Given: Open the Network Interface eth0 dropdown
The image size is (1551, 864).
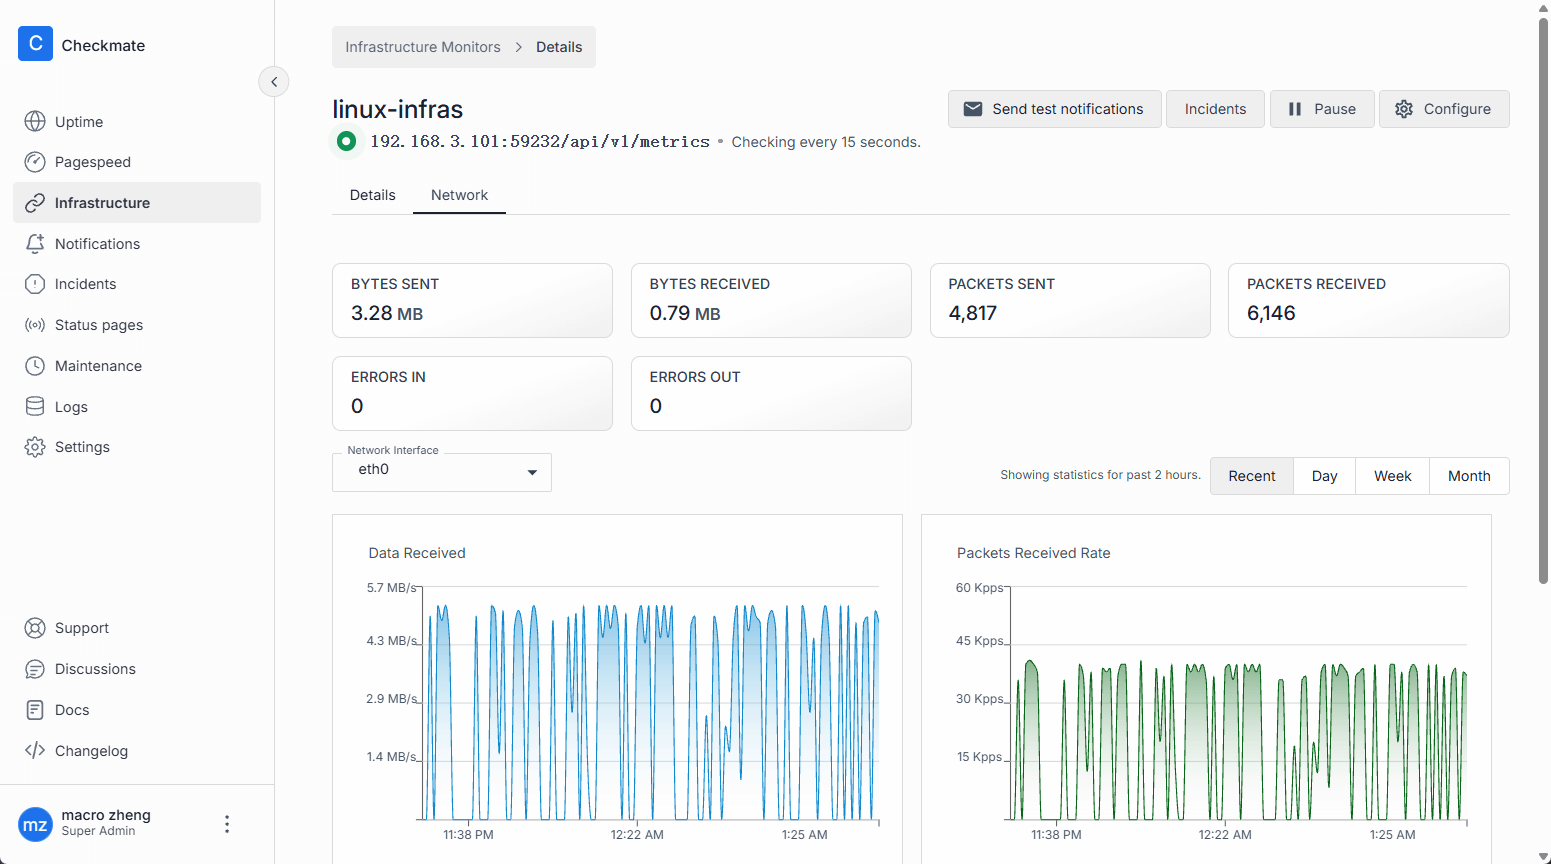Looking at the screenshot, I should click(441, 472).
